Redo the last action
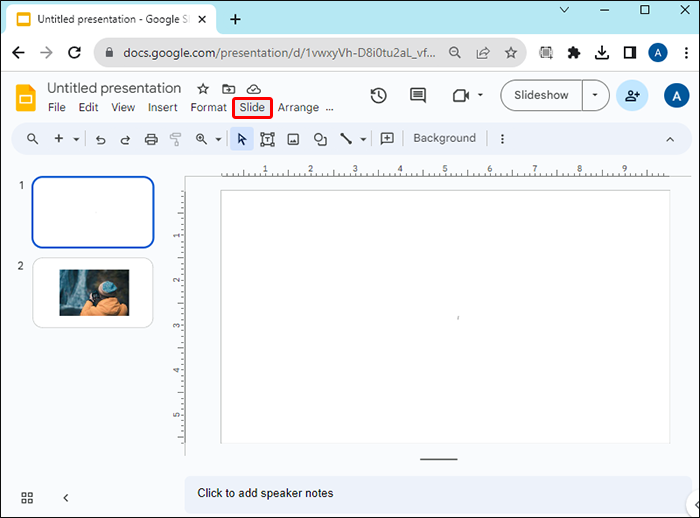This screenshot has width=700, height=518. click(125, 139)
